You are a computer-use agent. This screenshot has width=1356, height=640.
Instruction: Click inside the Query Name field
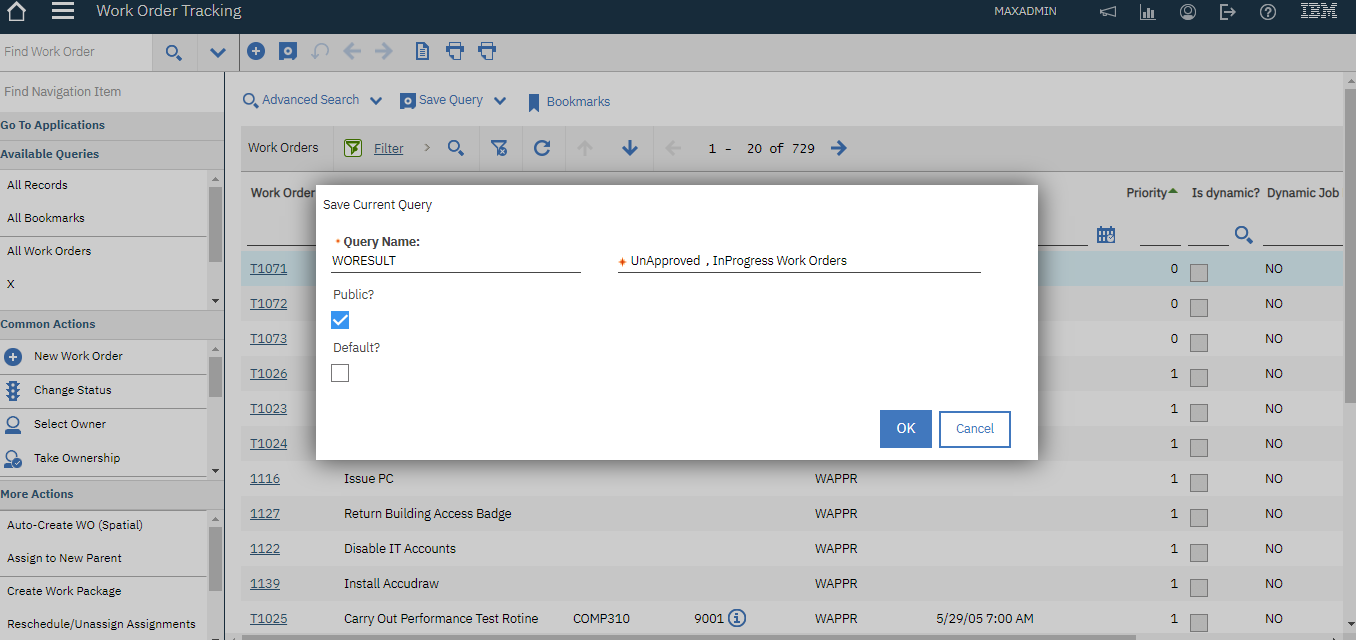[455, 260]
